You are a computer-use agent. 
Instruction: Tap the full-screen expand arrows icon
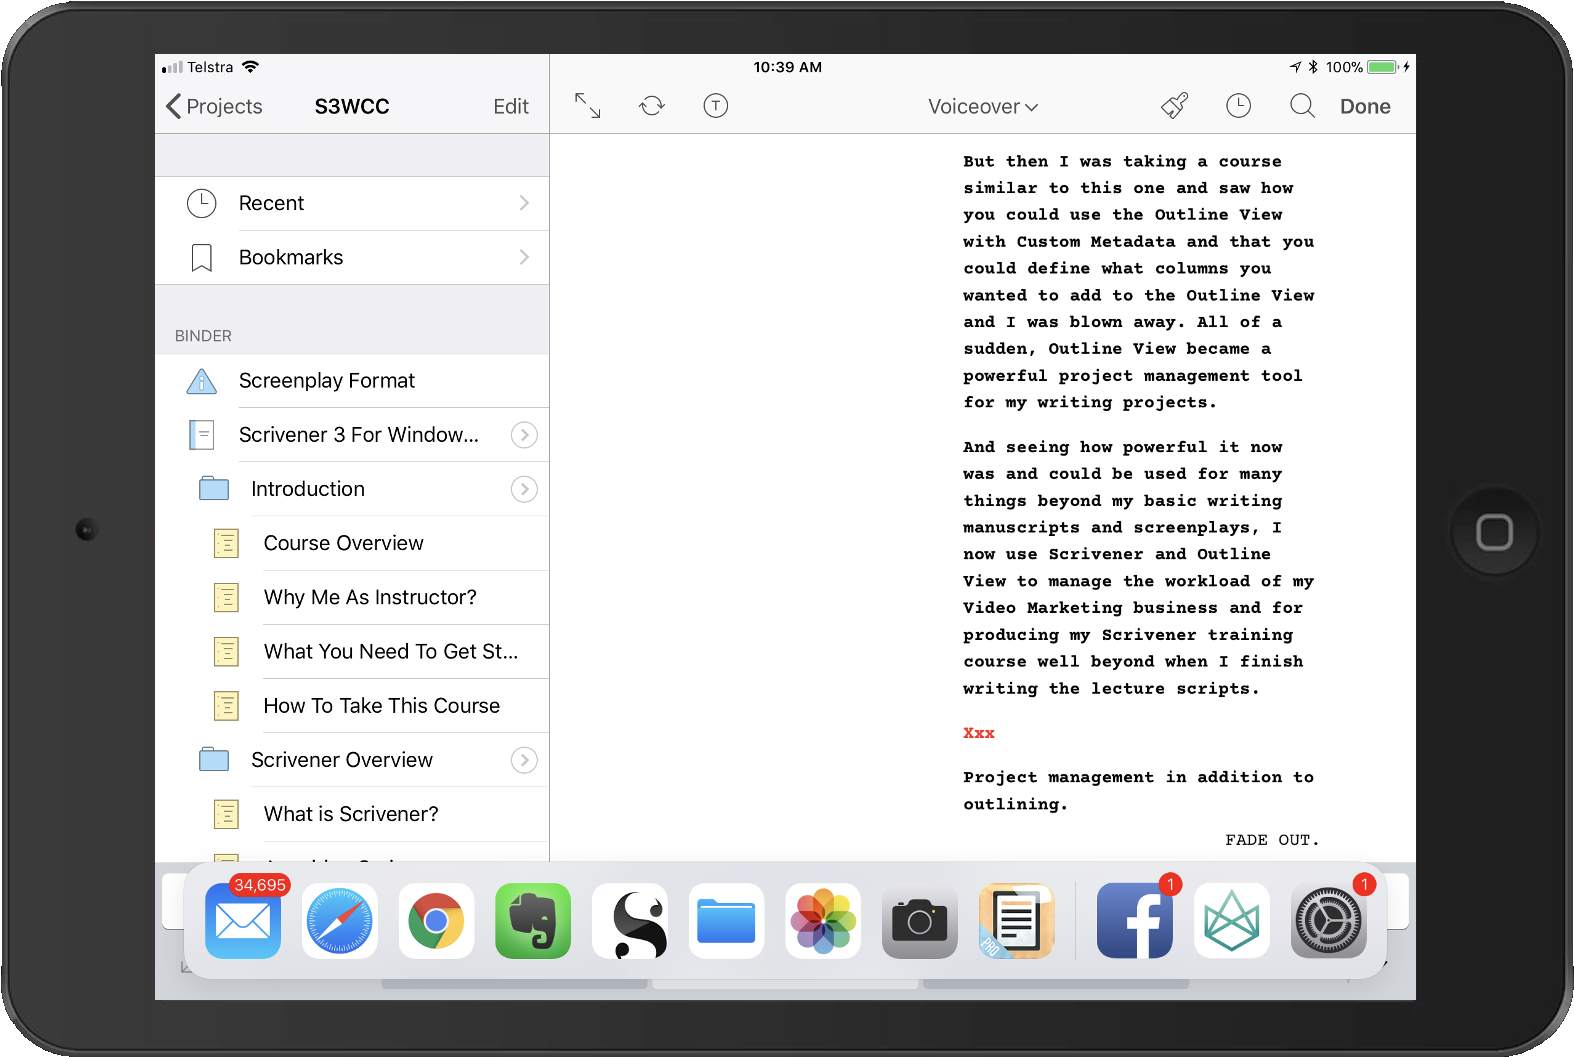point(588,106)
